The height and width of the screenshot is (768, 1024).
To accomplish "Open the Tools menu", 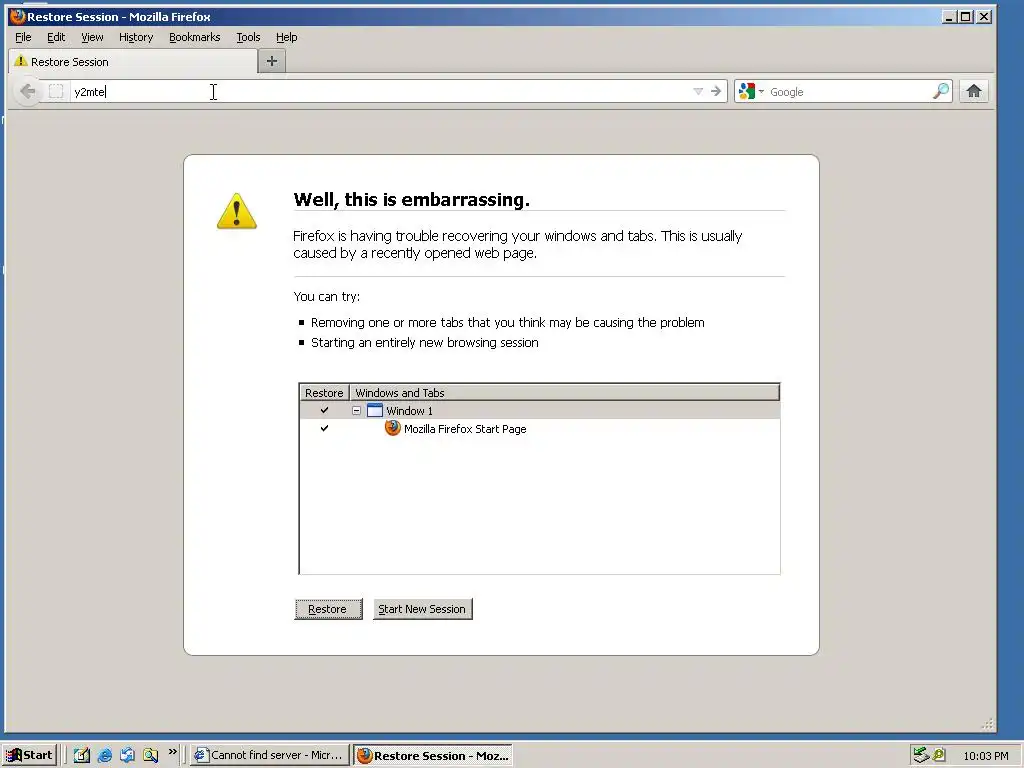I will [x=248, y=37].
